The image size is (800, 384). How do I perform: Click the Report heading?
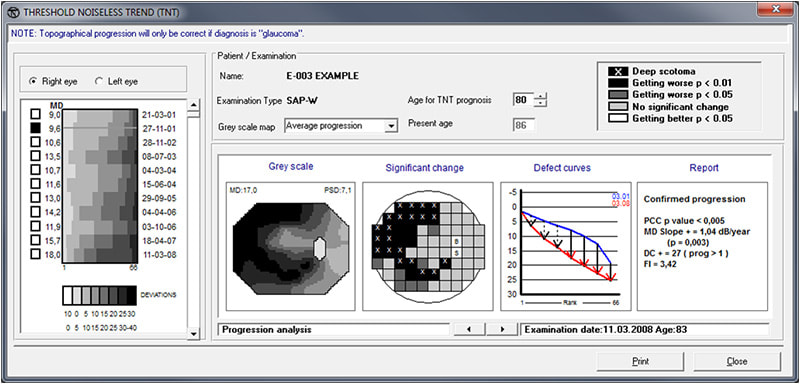704,167
